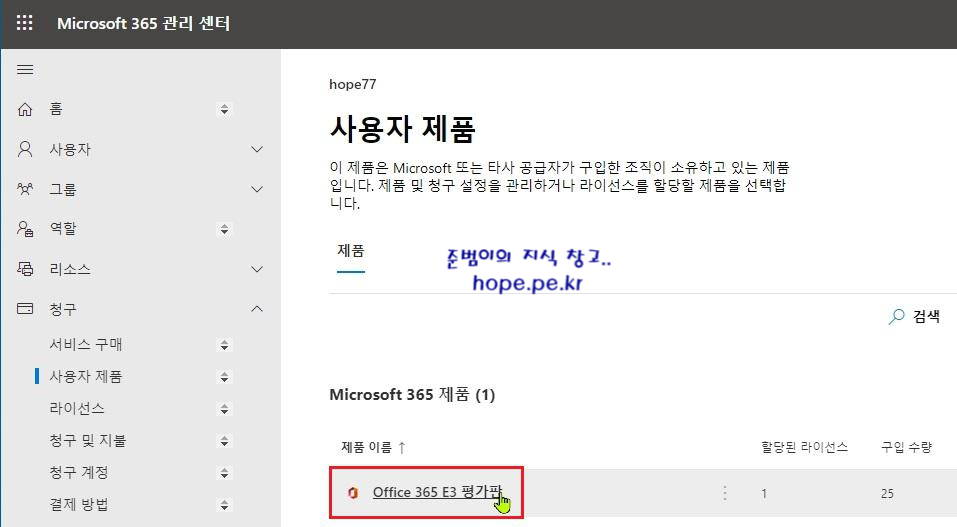Collapse the 청구 menu chevron
This screenshot has width=957, height=527.
(257, 308)
